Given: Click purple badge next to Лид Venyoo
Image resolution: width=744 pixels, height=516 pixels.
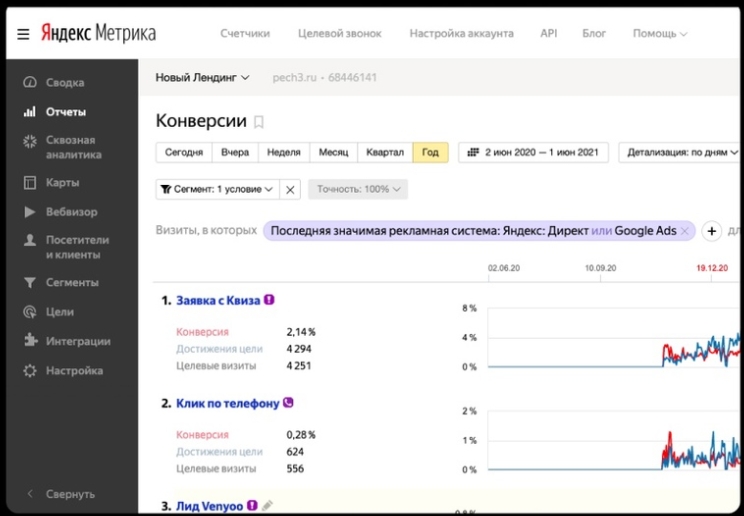Looking at the screenshot, I should [252, 506].
